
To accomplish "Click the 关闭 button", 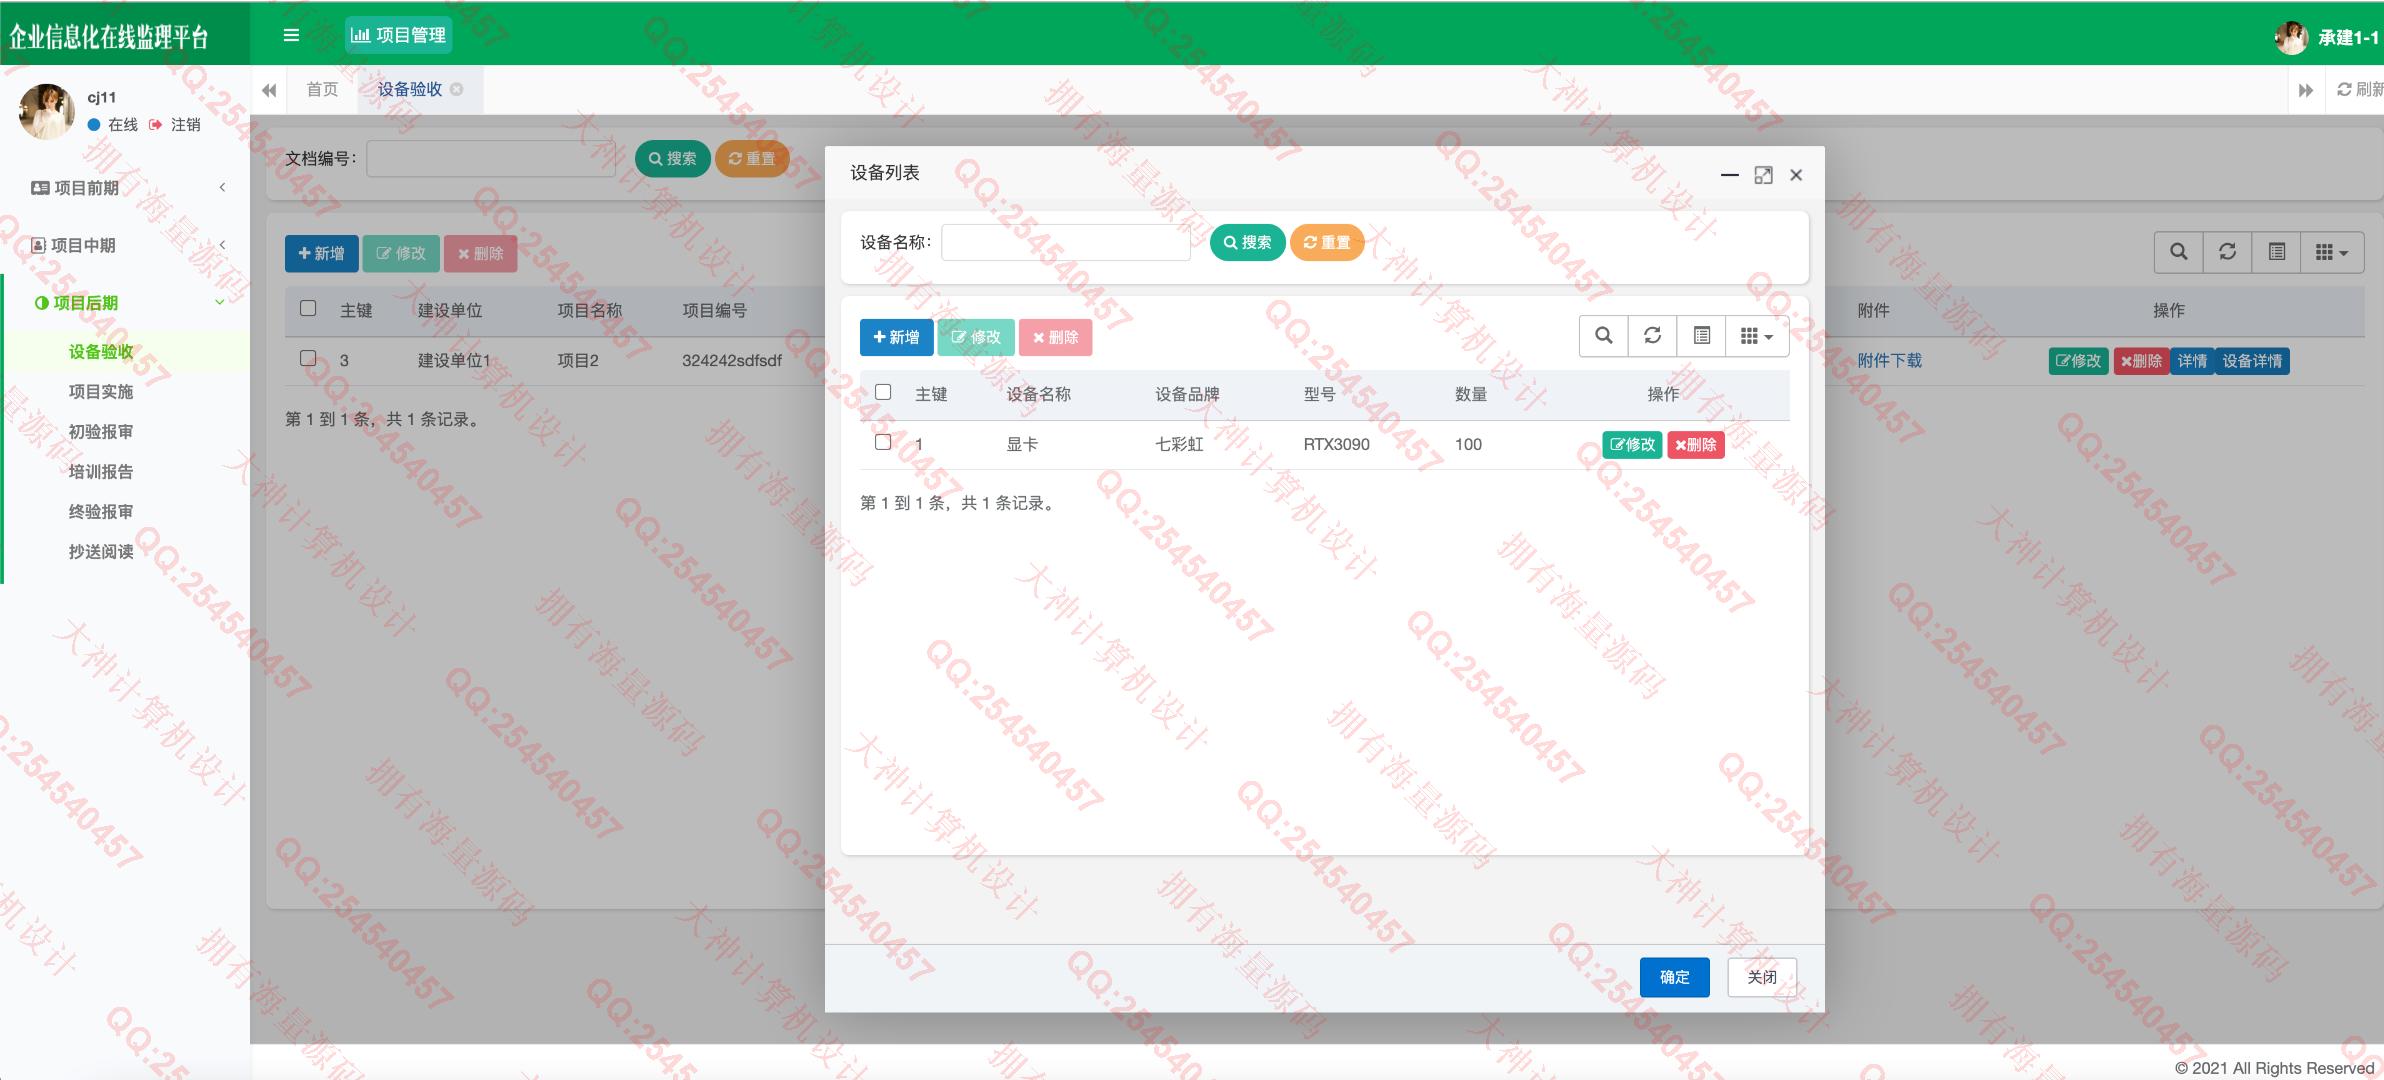I will click(x=1762, y=977).
